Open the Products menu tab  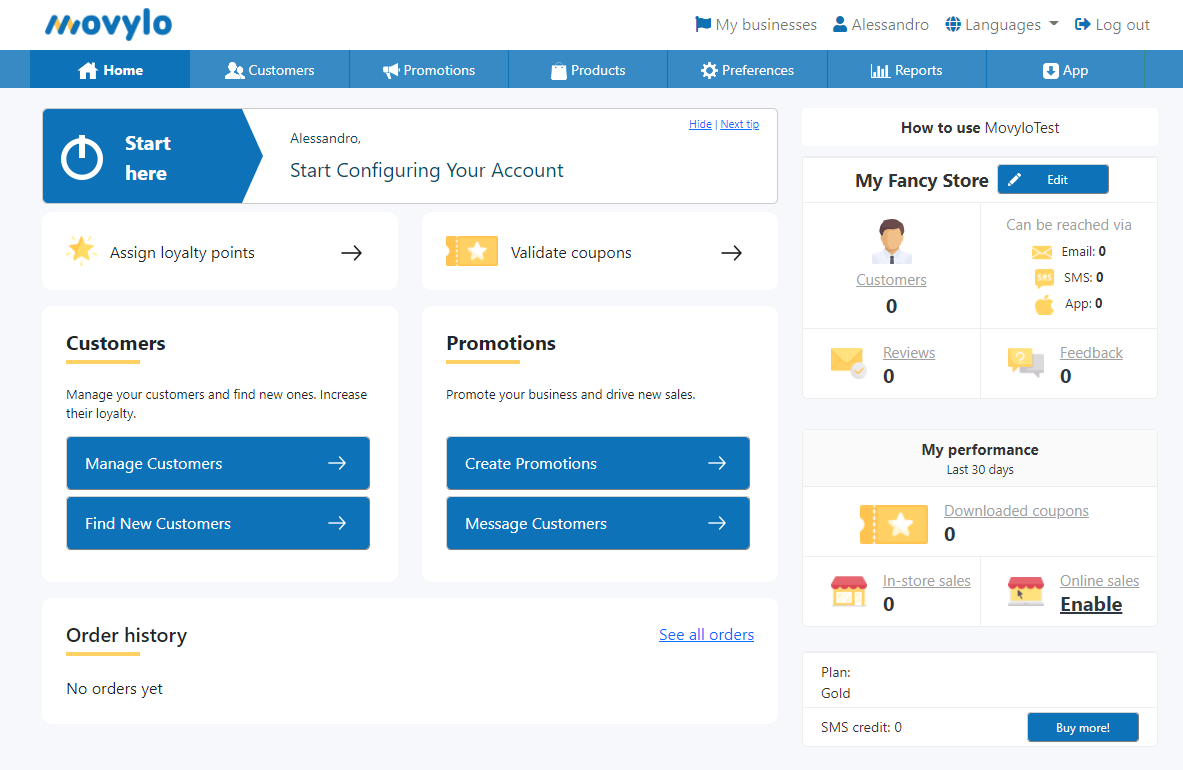[x=588, y=69]
